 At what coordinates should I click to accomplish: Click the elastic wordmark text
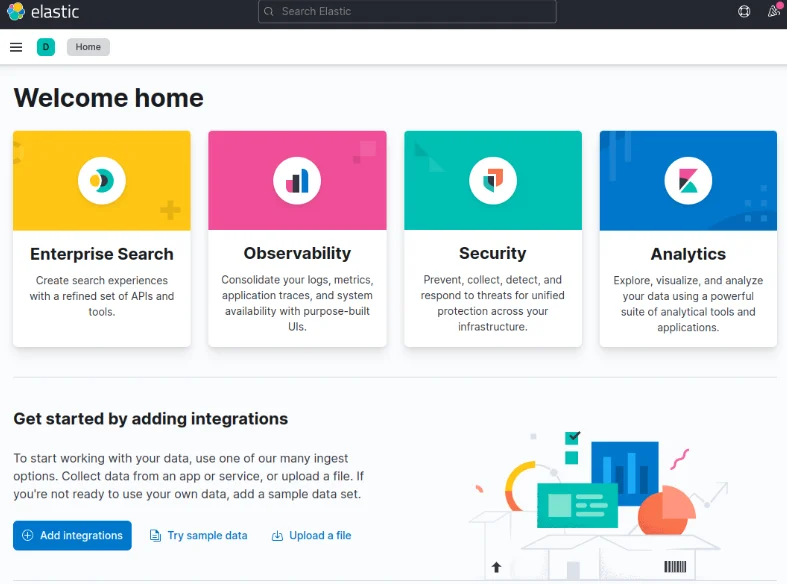[55, 12]
